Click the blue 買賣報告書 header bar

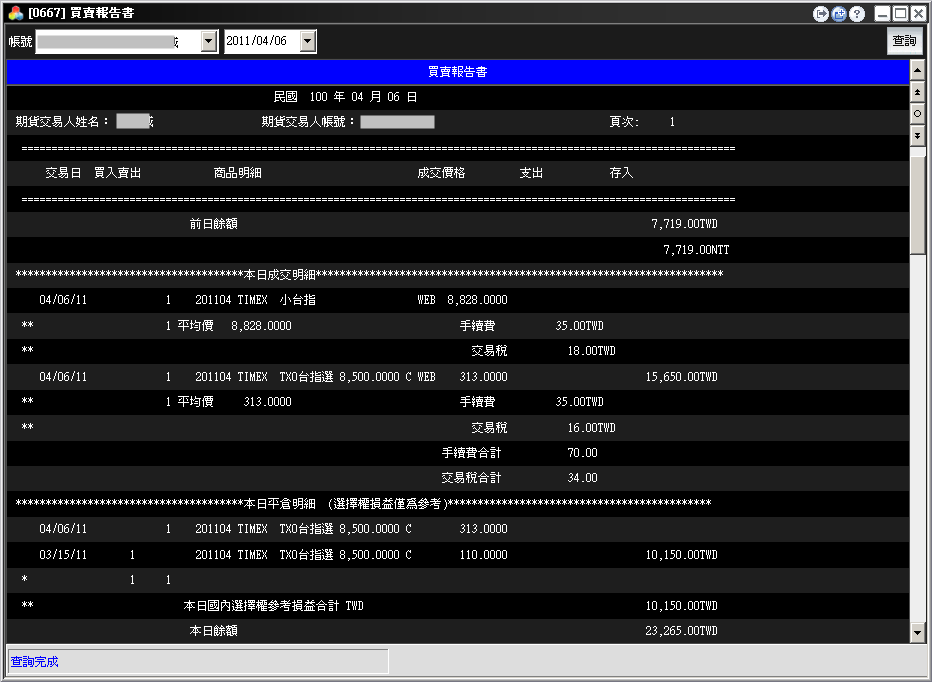point(457,72)
